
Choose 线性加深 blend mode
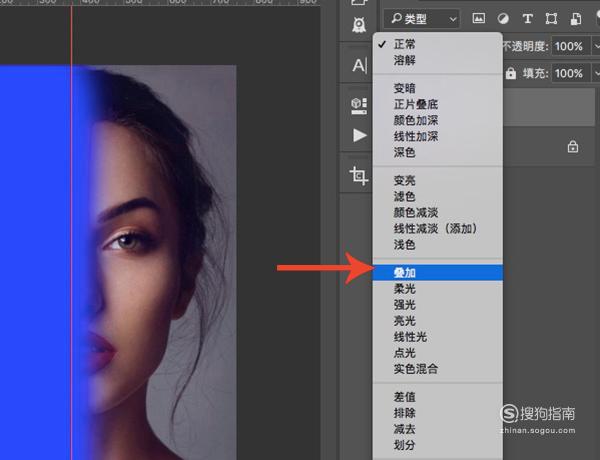(x=437, y=136)
